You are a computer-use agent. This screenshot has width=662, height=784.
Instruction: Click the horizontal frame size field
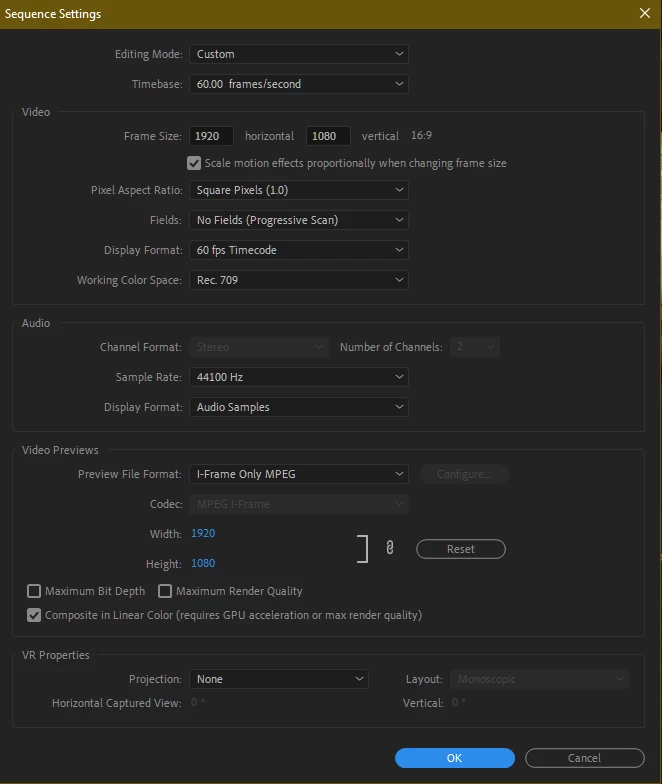(x=212, y=136)
